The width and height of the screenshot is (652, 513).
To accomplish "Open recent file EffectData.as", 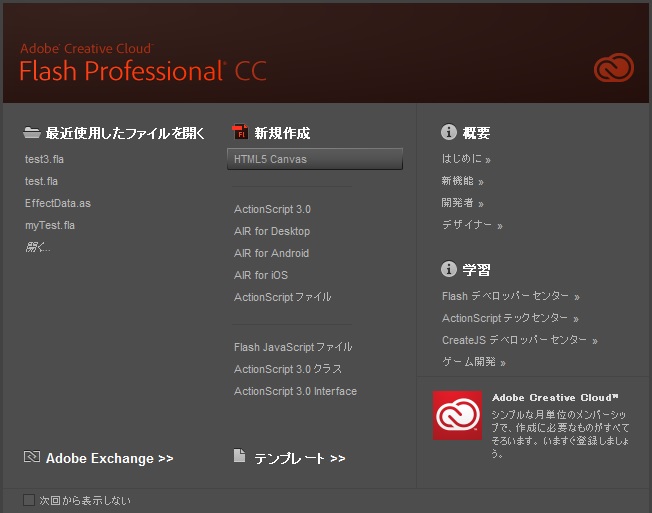I will coord(58,203).
